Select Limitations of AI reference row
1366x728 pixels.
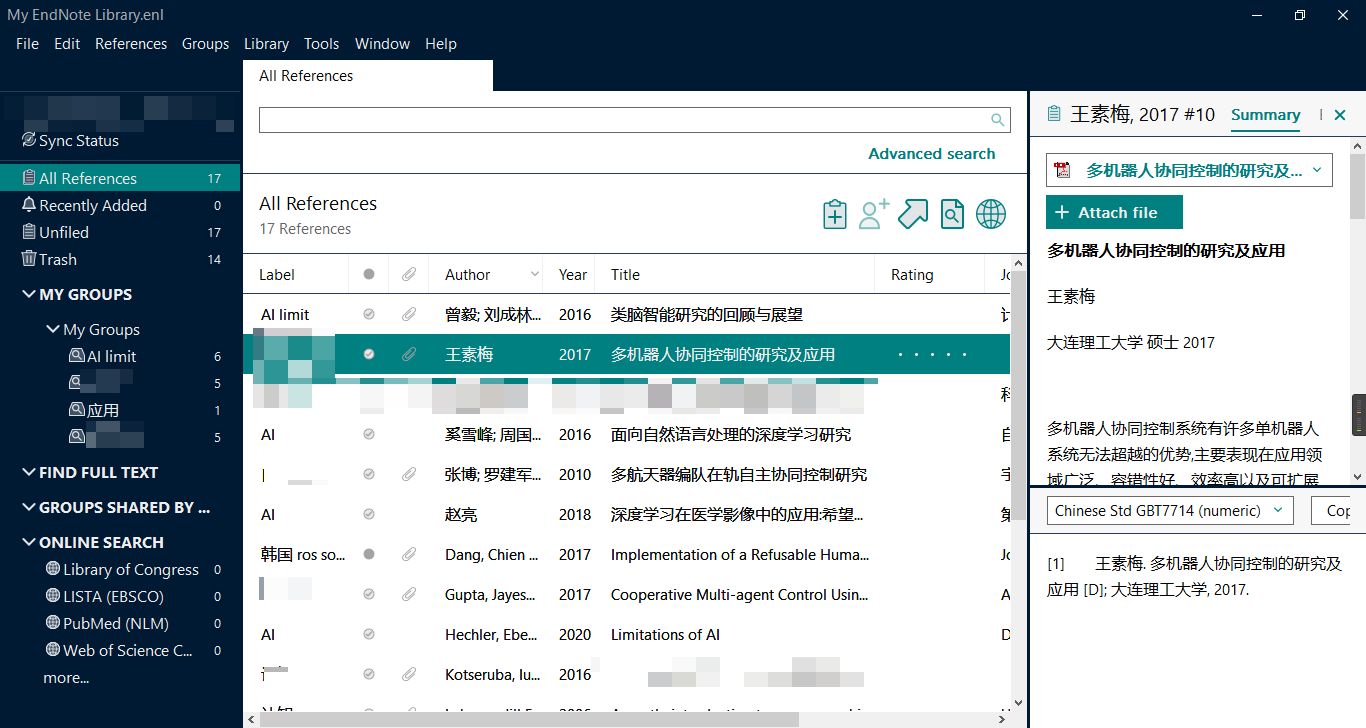627,634
